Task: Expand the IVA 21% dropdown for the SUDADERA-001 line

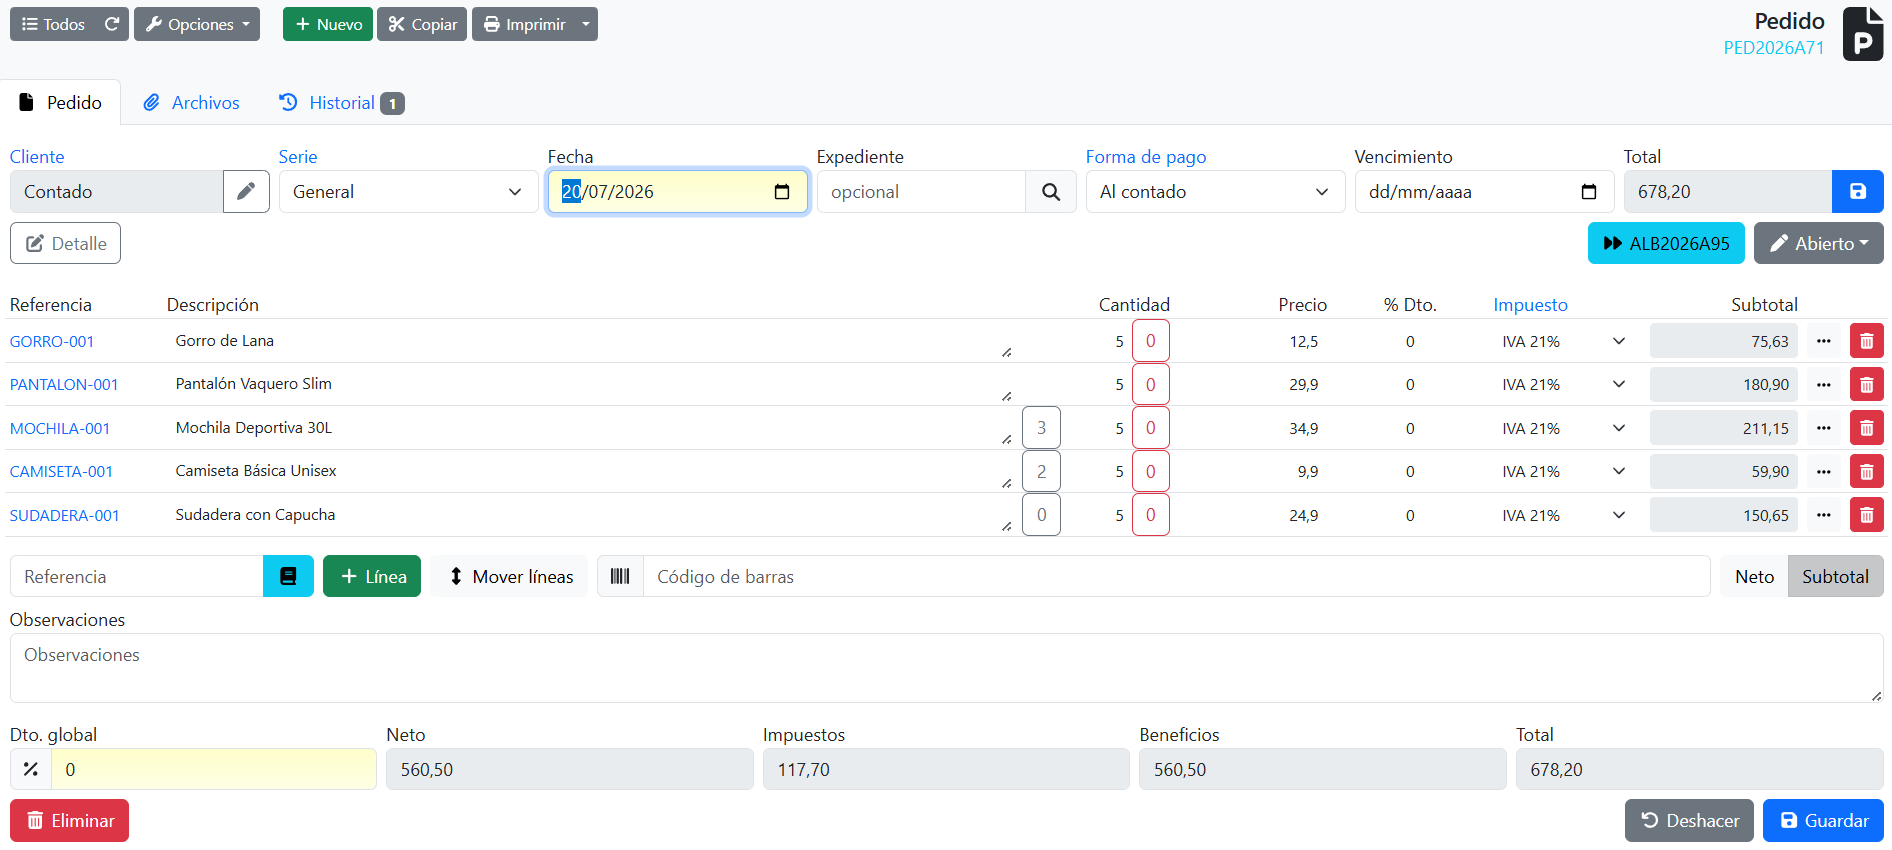Action: coord(1564,515)
